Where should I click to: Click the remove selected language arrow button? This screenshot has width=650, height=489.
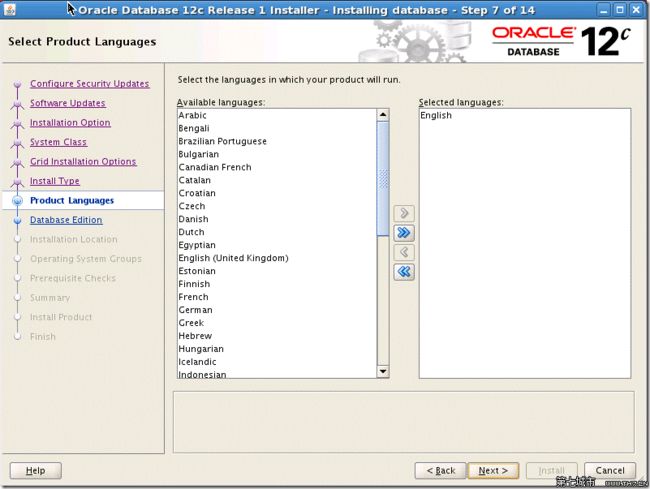point(404,252)
